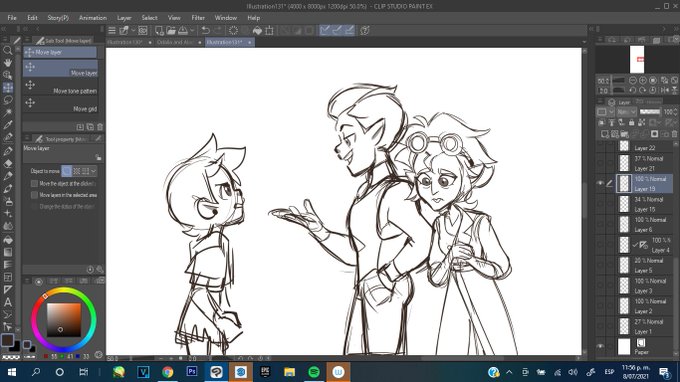Image resolution: width=680 pixels, height=382 pixels.
Task: Select Layer 5 in layer list
Action: click(x=645, y=265)
